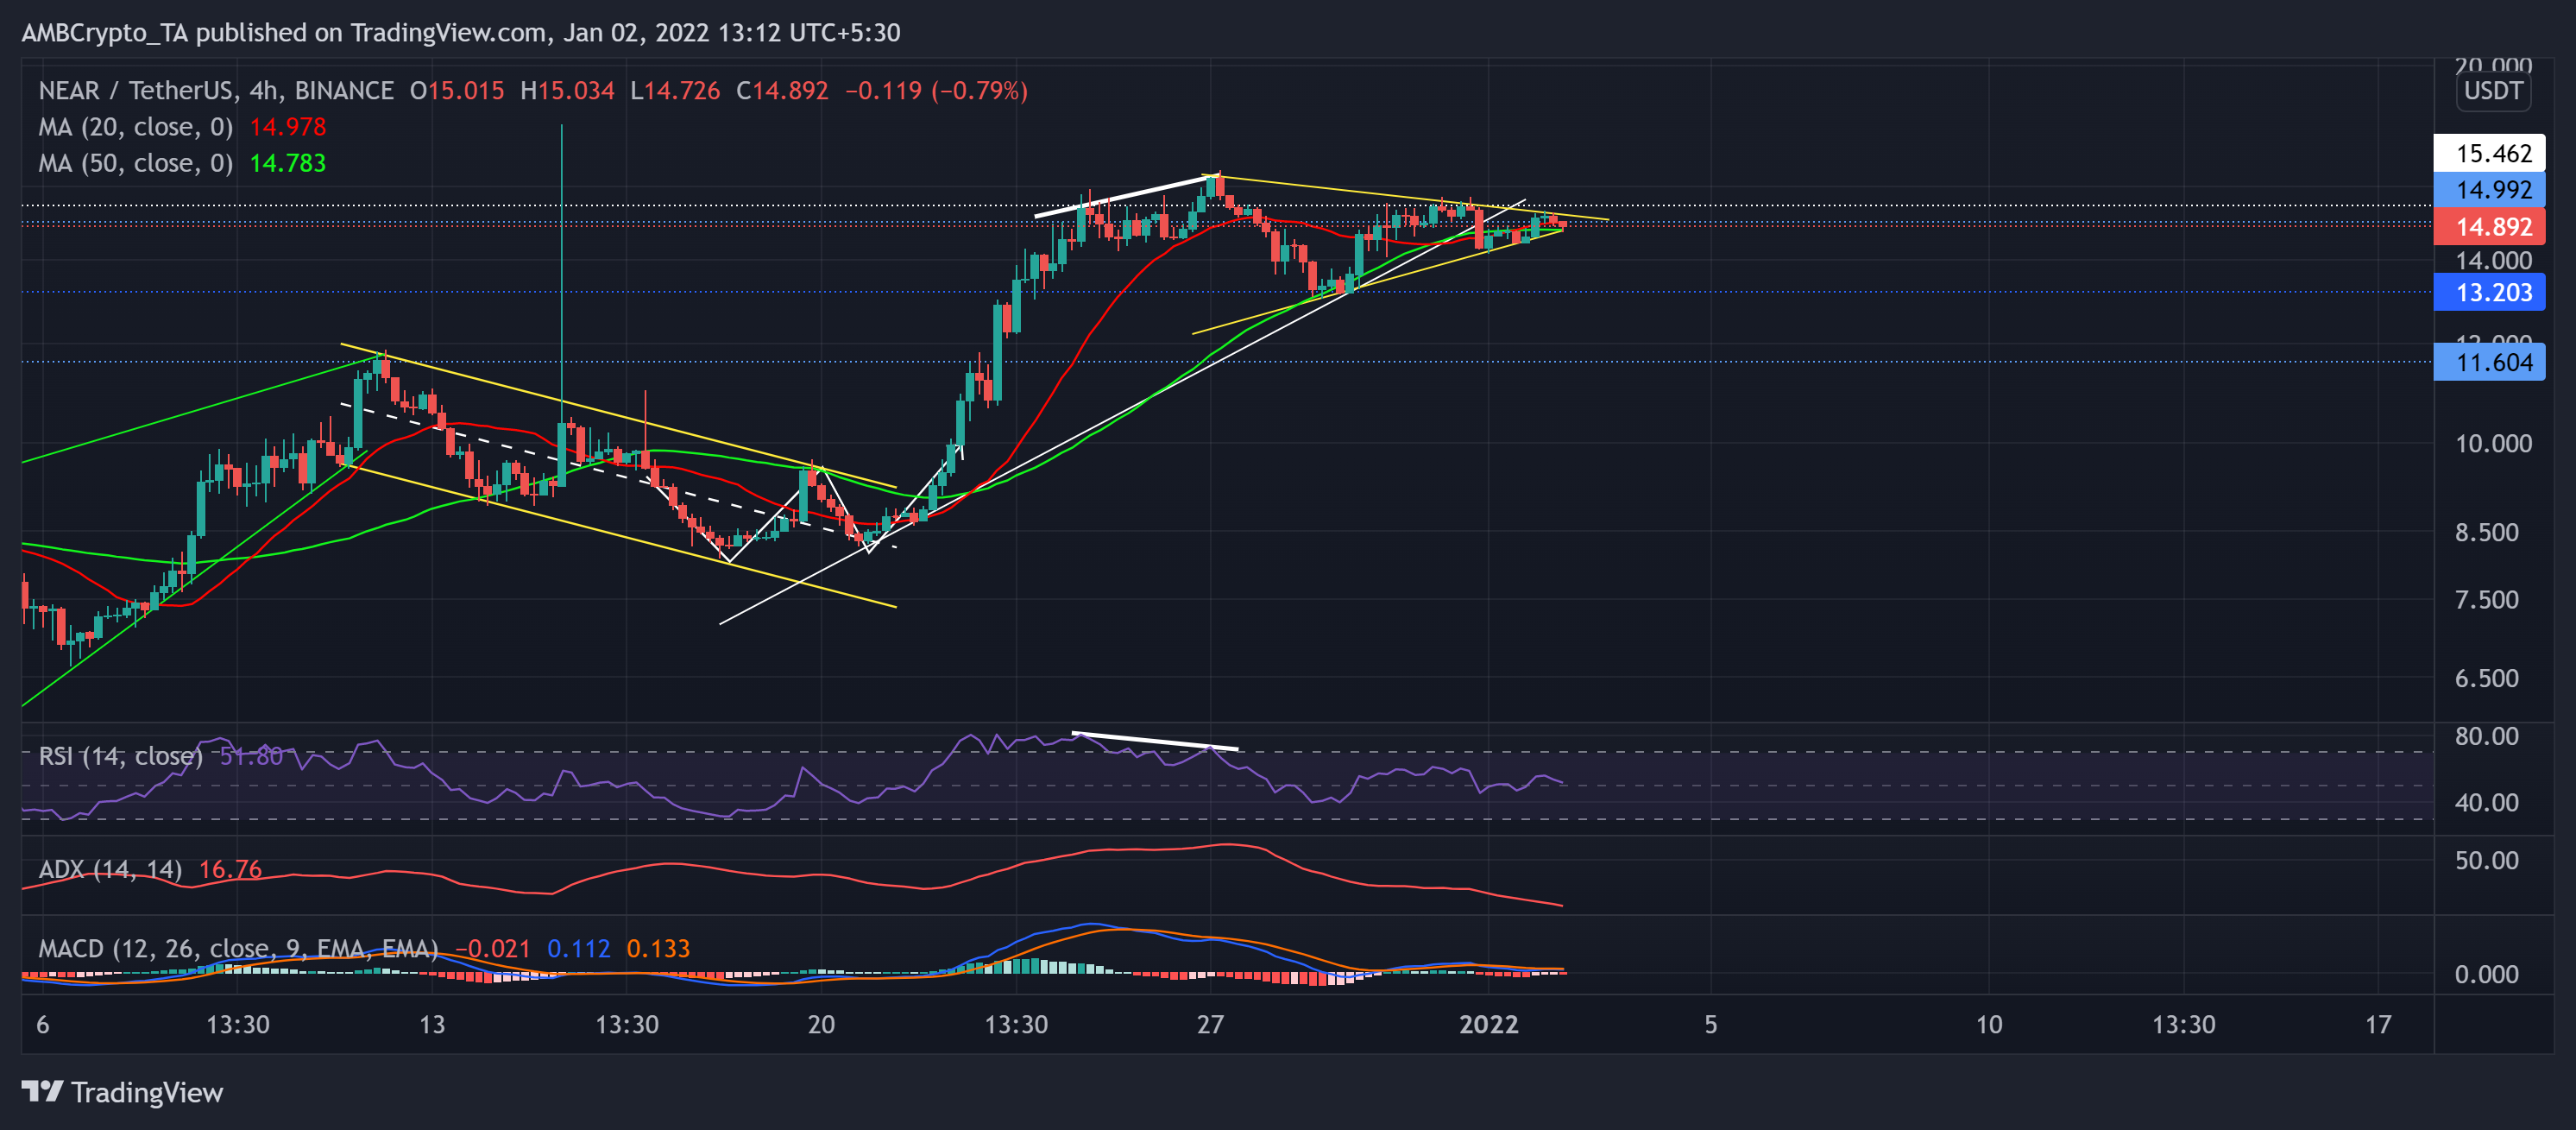Click the 2022 label on the time axis
The height and width of the screenshot is (1130, 2576).
coord(1488,1024)
